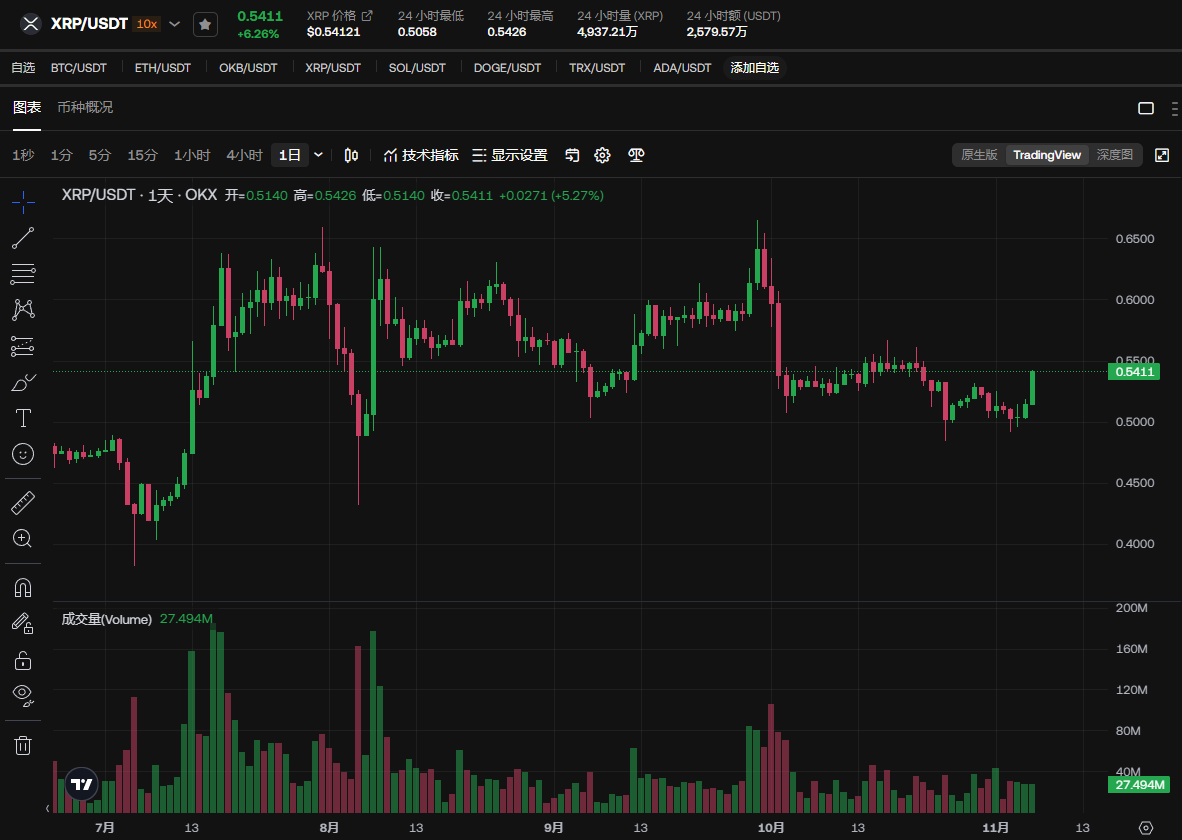Open the emoji sticker tool
This screenshot has width=1182, height=840.
coord(23,454)
